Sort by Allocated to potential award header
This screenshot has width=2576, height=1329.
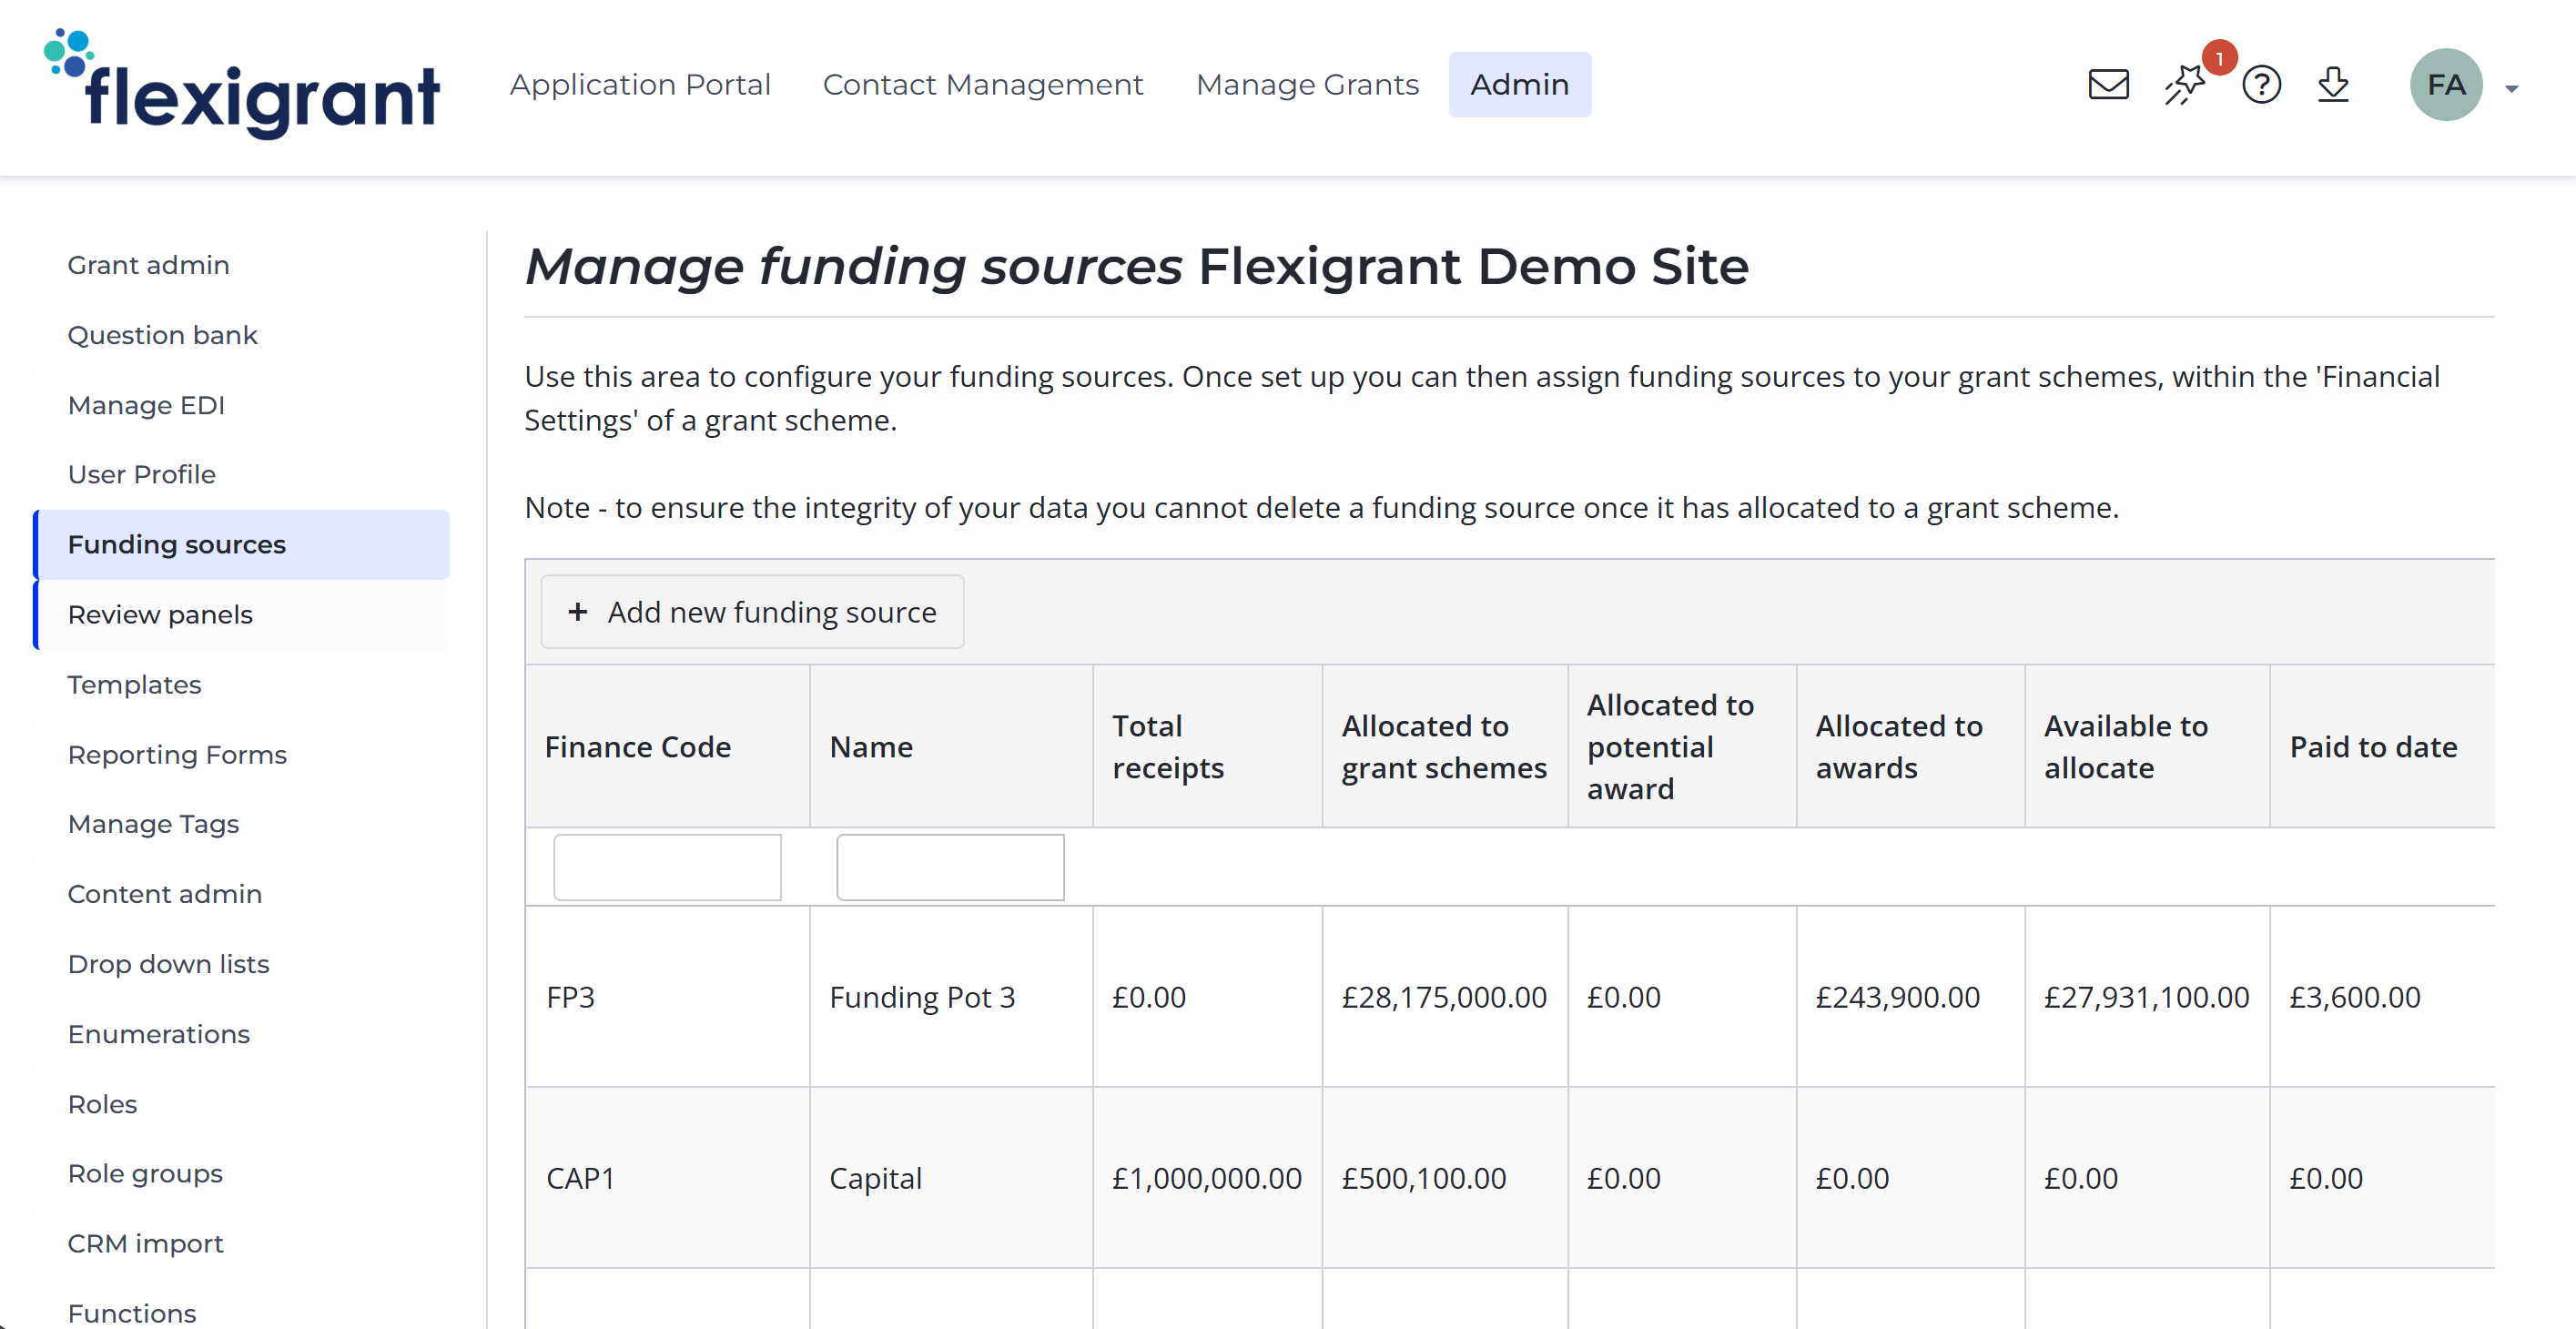point(1670,747)
